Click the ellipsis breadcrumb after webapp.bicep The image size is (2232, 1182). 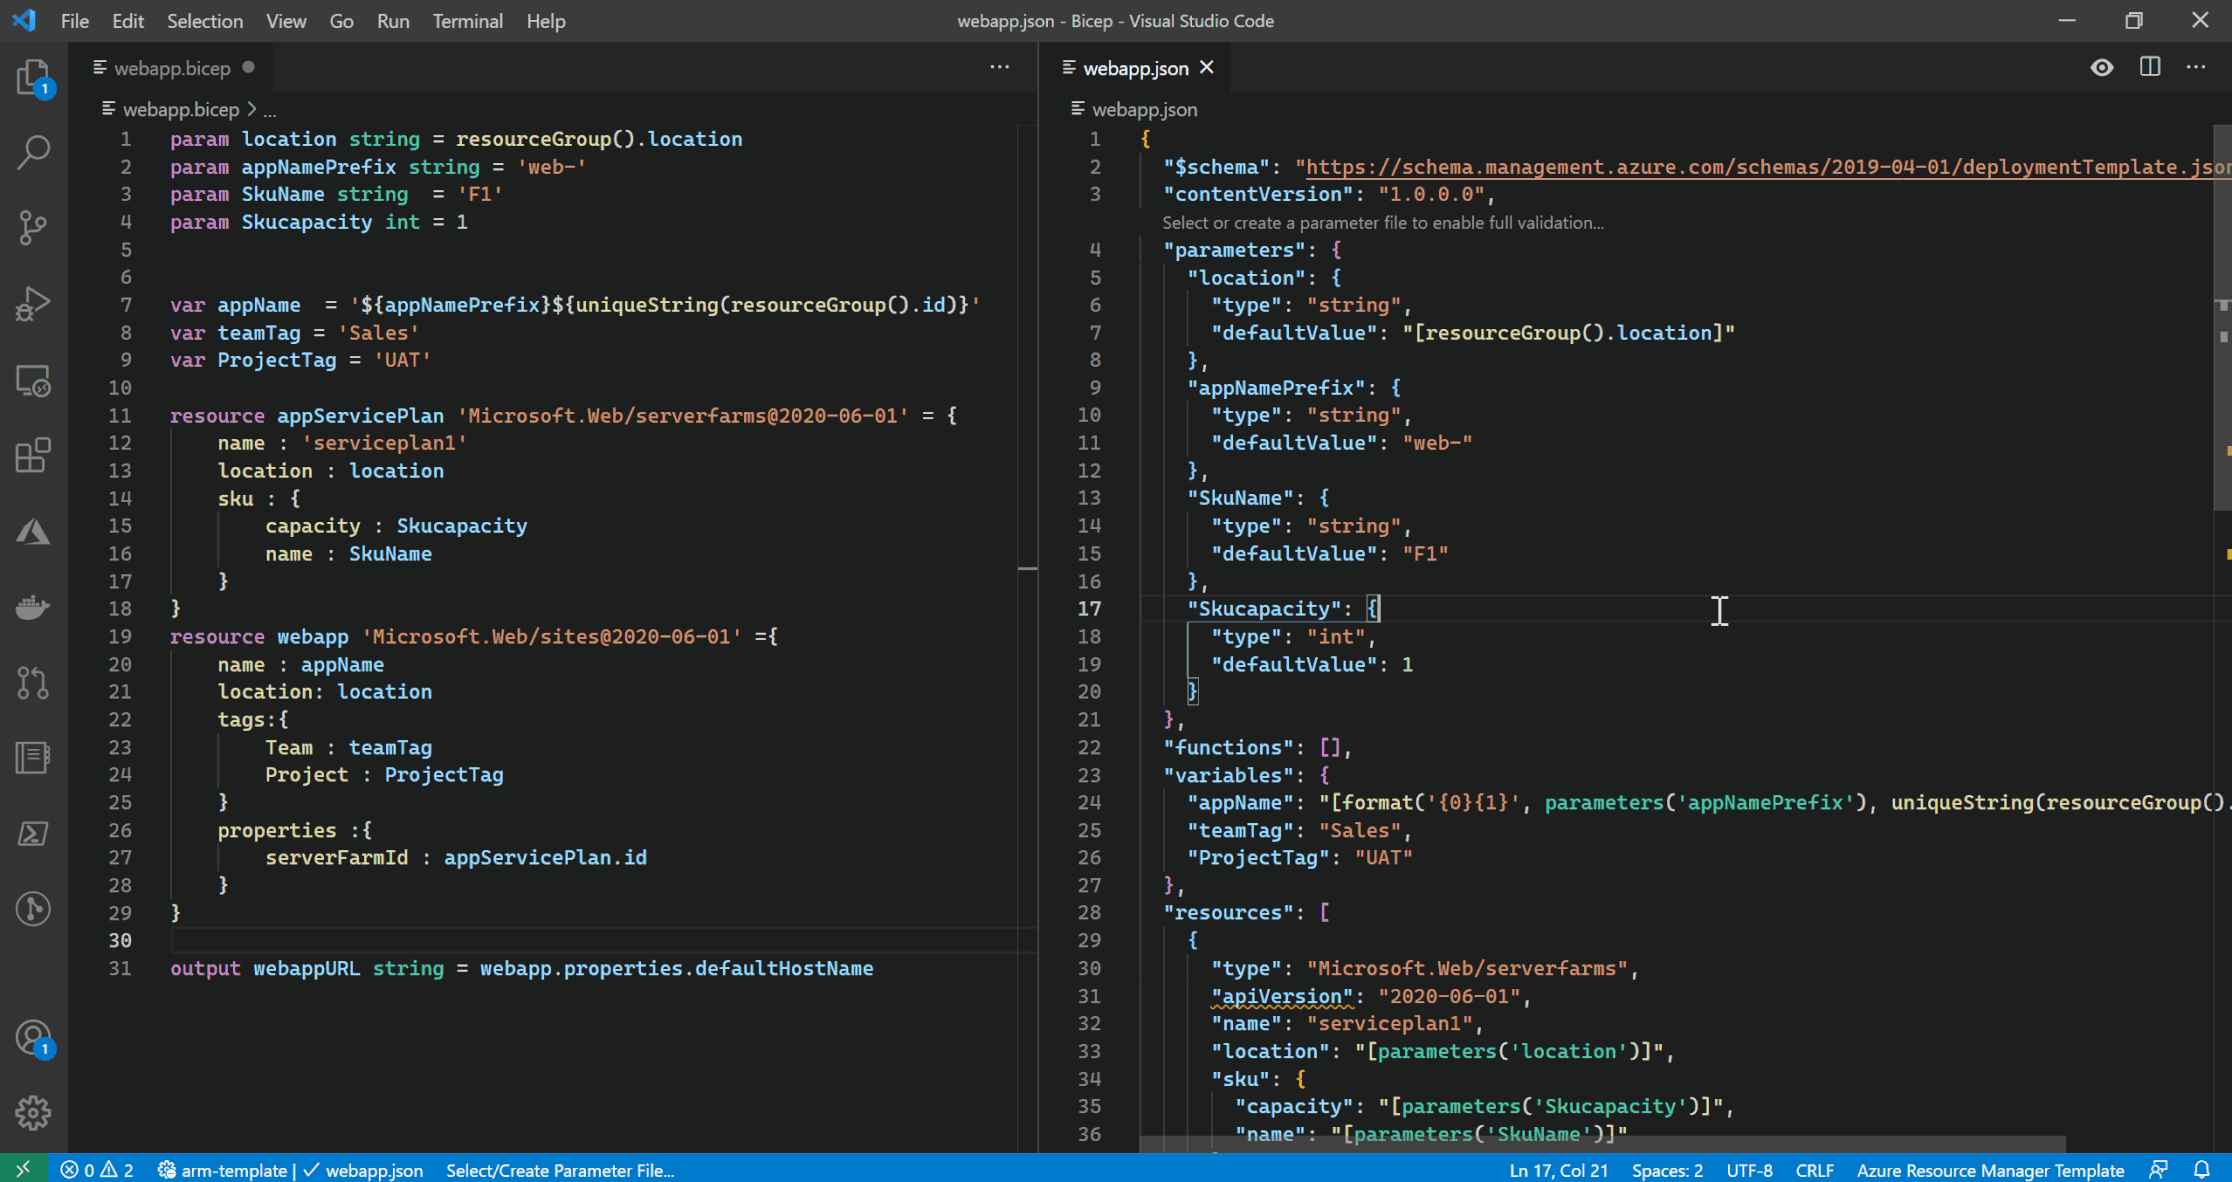coord(270,110)
